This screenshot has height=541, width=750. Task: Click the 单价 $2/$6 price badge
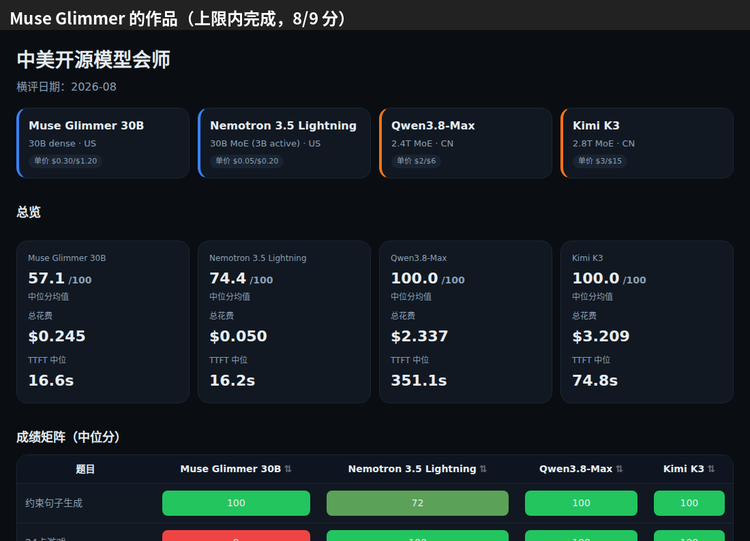click(416, 161)
